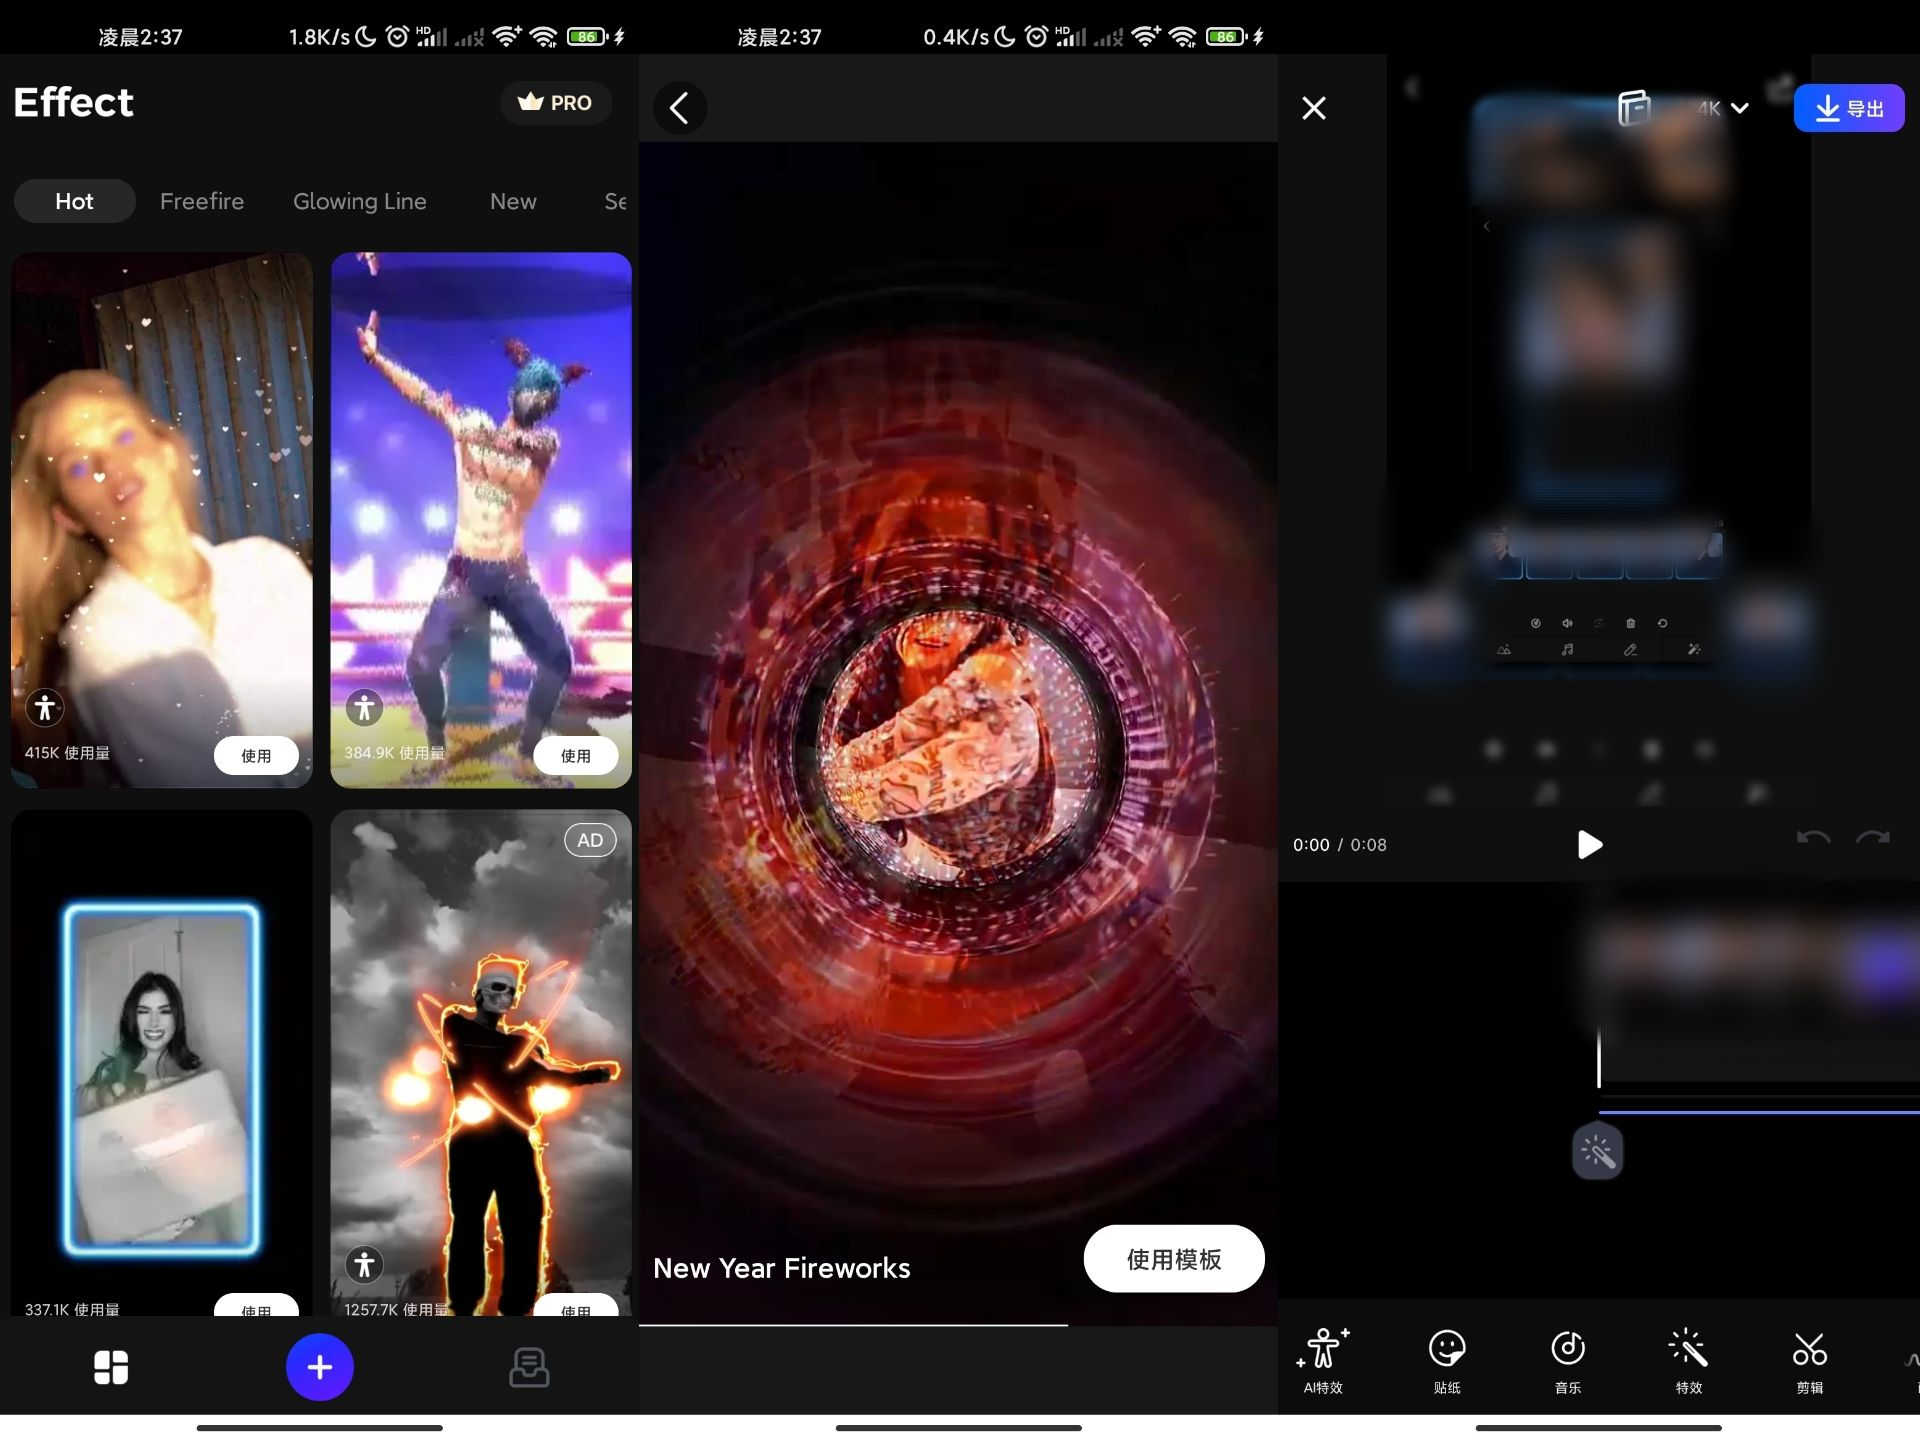Open the 剪辑 scissors tool

[1809, 1360]
